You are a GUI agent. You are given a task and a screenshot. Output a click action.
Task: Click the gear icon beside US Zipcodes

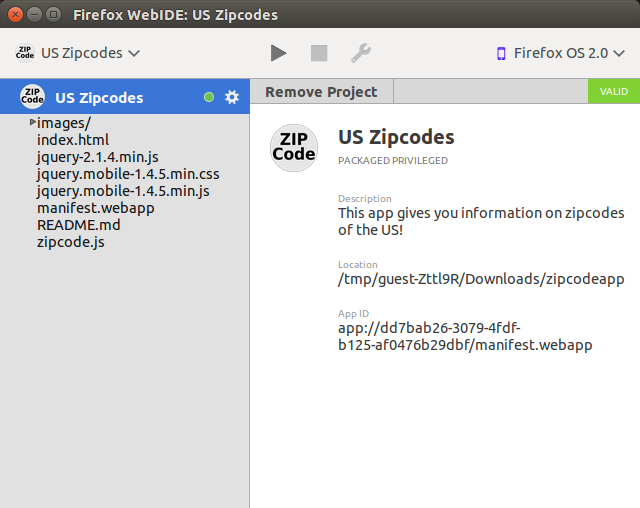coord(232,97)
